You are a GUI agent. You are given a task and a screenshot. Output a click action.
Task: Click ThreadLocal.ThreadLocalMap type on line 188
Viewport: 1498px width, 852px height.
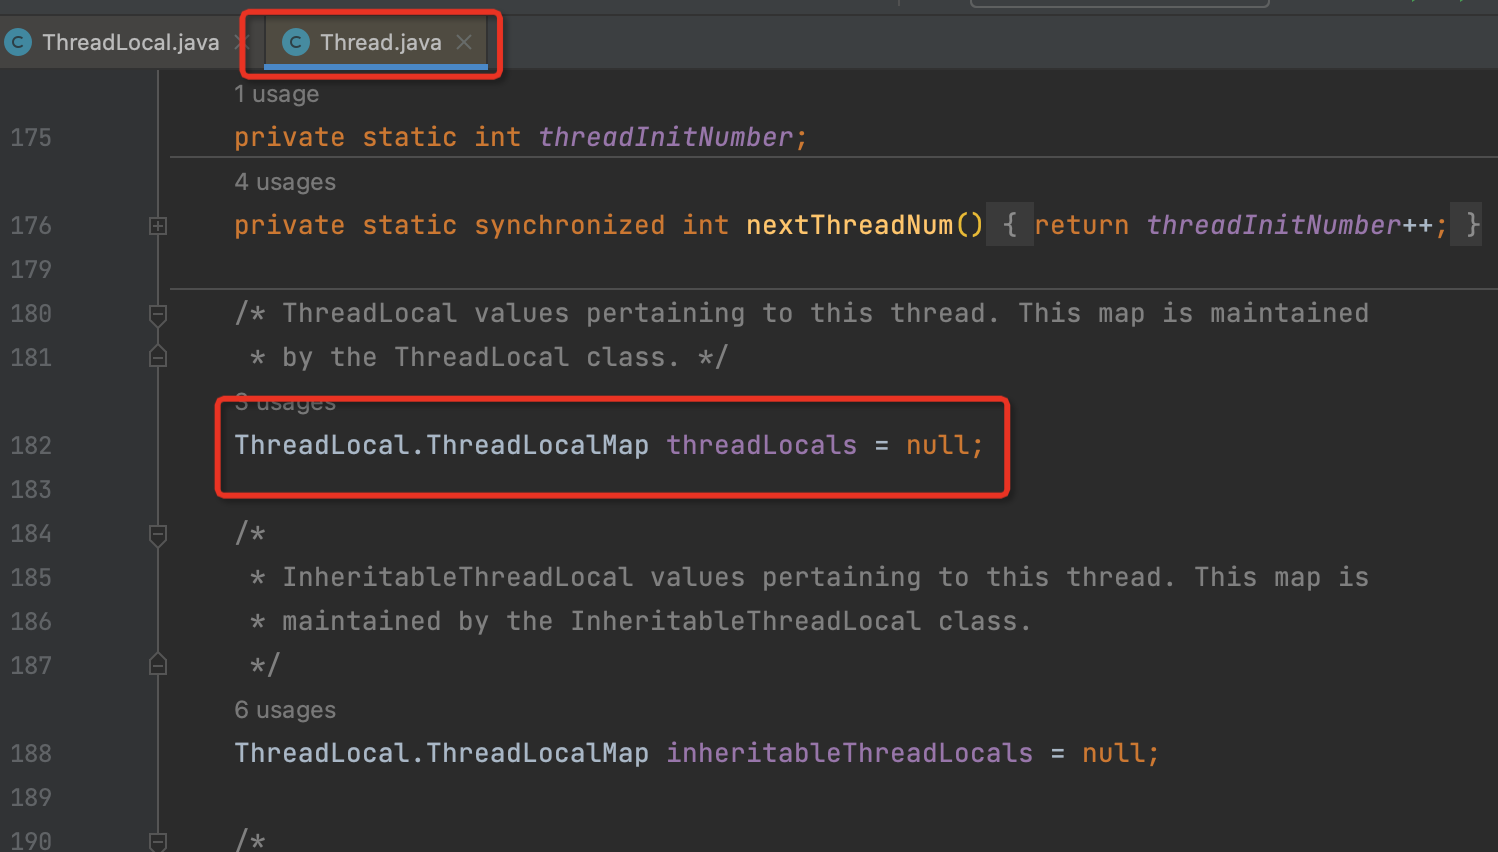pos(442,753)
